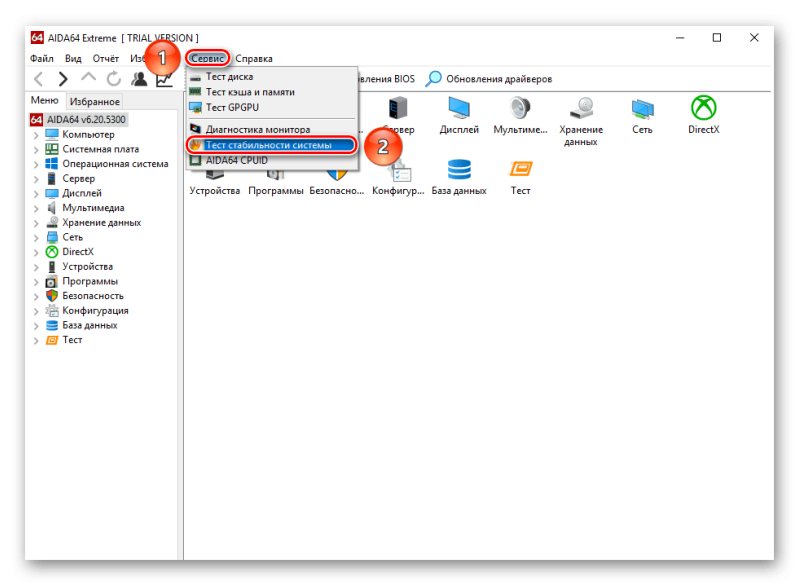This screenshot has width=800, height=586.
Task: Open the Устройства item in the main panel
Action: [x=215, y=184]
